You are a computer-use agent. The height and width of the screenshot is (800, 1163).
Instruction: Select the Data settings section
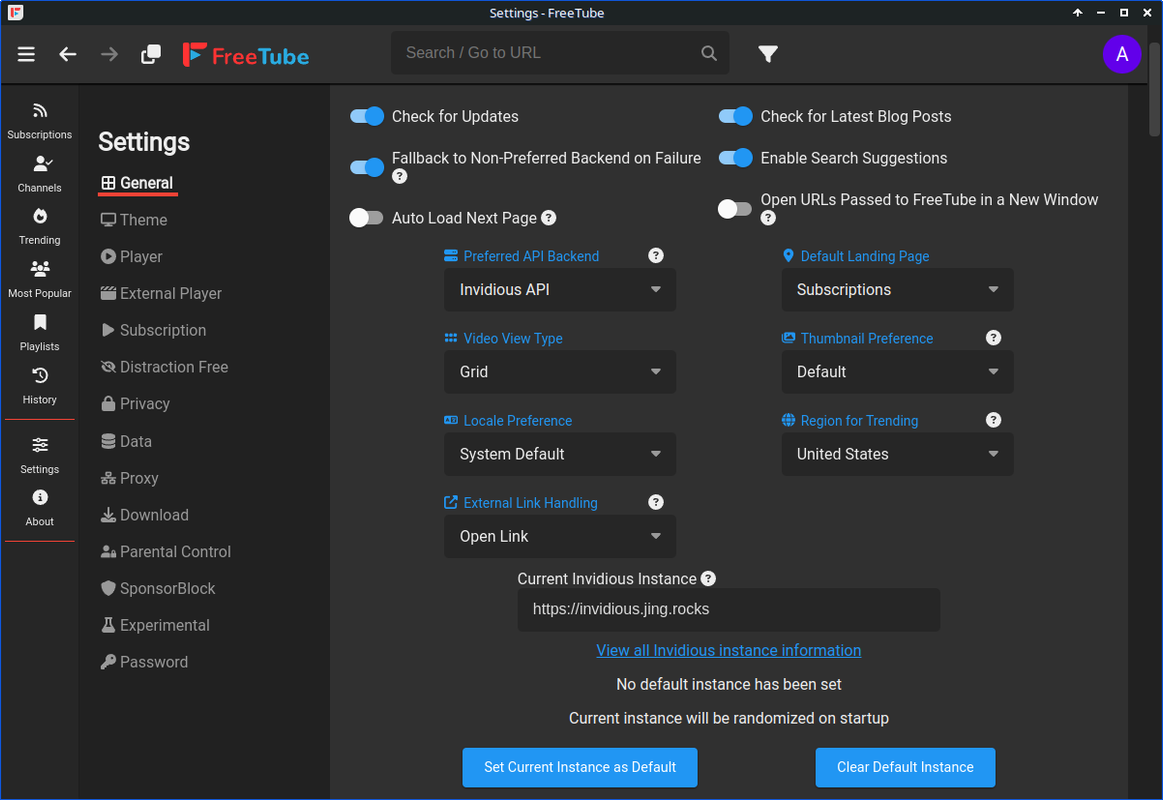[x=126, y=441]
